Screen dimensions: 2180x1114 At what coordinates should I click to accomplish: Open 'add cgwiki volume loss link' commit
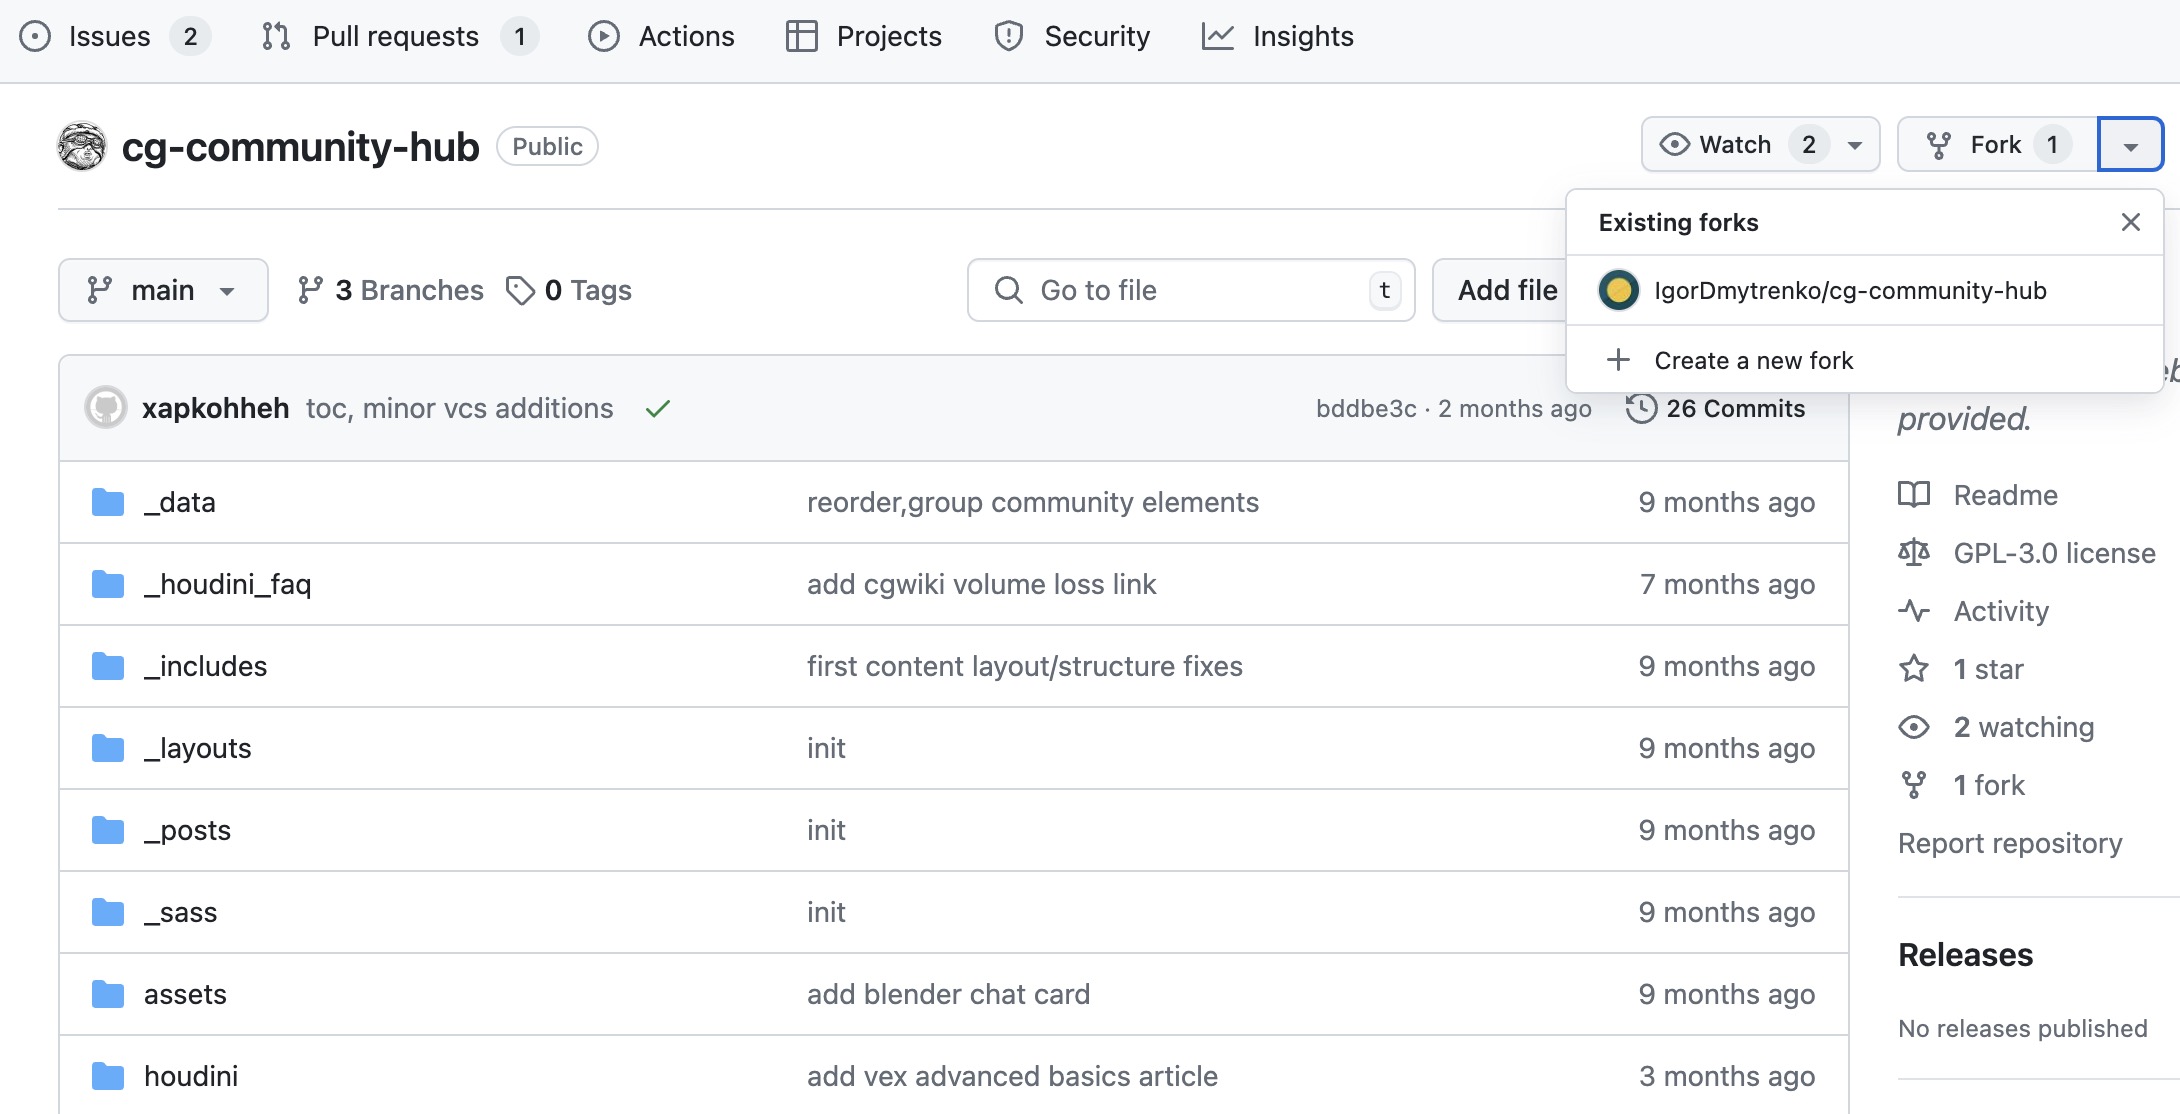click(982, 584)
